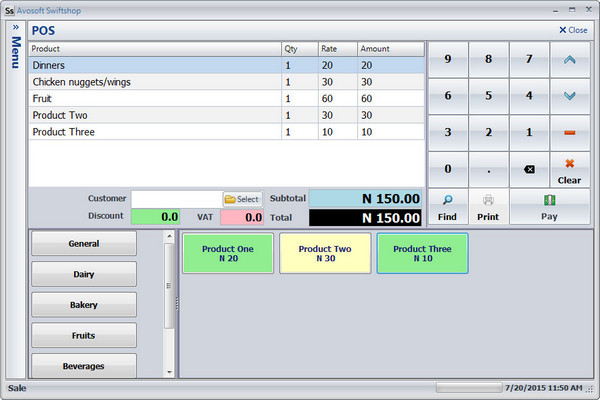Viewport: 600px width, 400px height.
Task: Open the Find product search
Action: tap(448, 207)
